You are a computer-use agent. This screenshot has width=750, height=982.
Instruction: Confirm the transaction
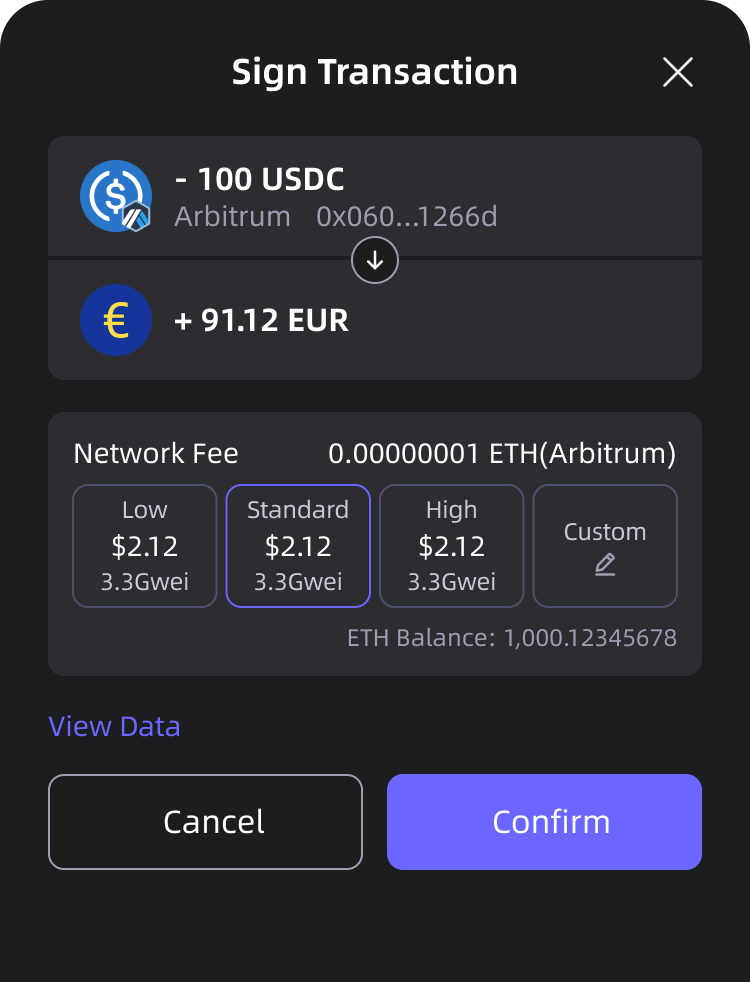pos(544,822)
